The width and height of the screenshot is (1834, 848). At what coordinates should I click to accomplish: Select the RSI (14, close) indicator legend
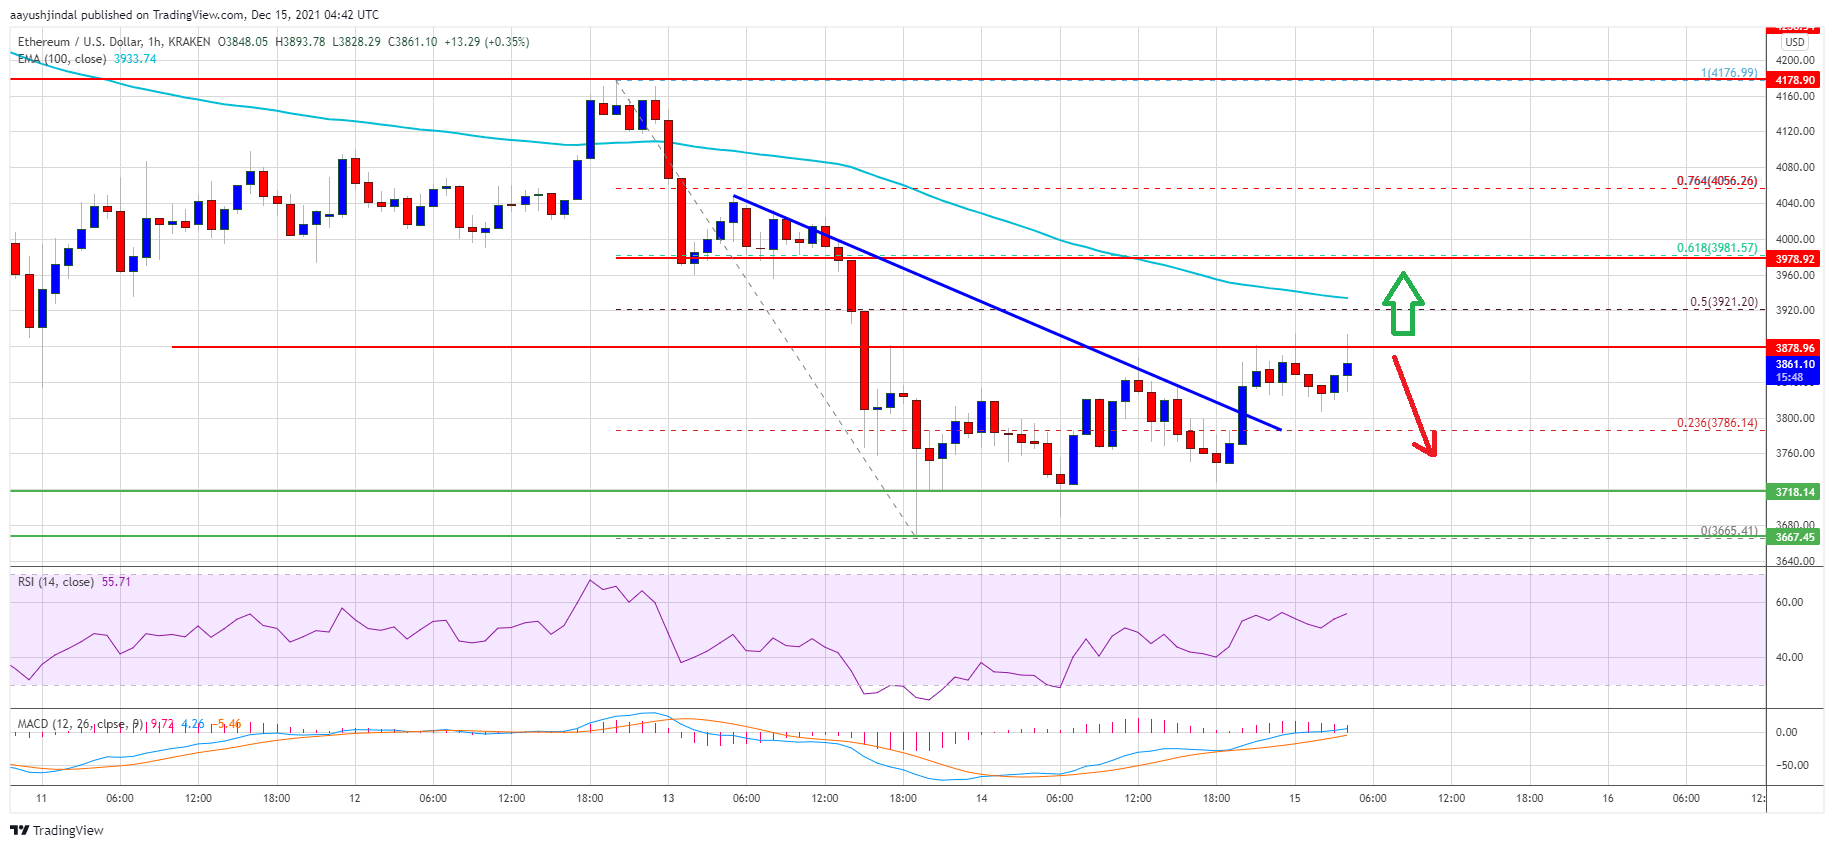tap(56, 582)
